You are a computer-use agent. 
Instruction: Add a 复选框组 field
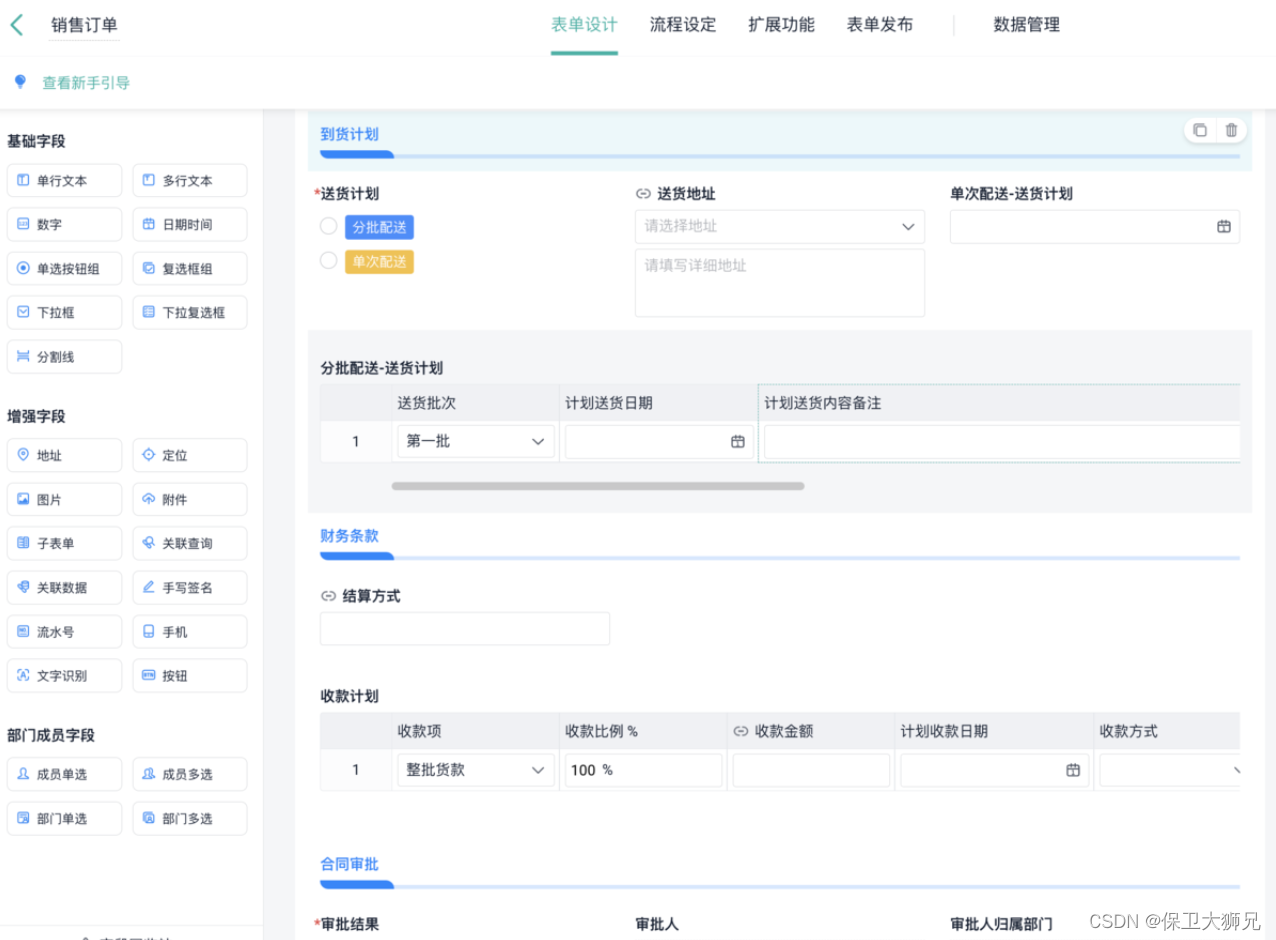click(x=190, y=269)
